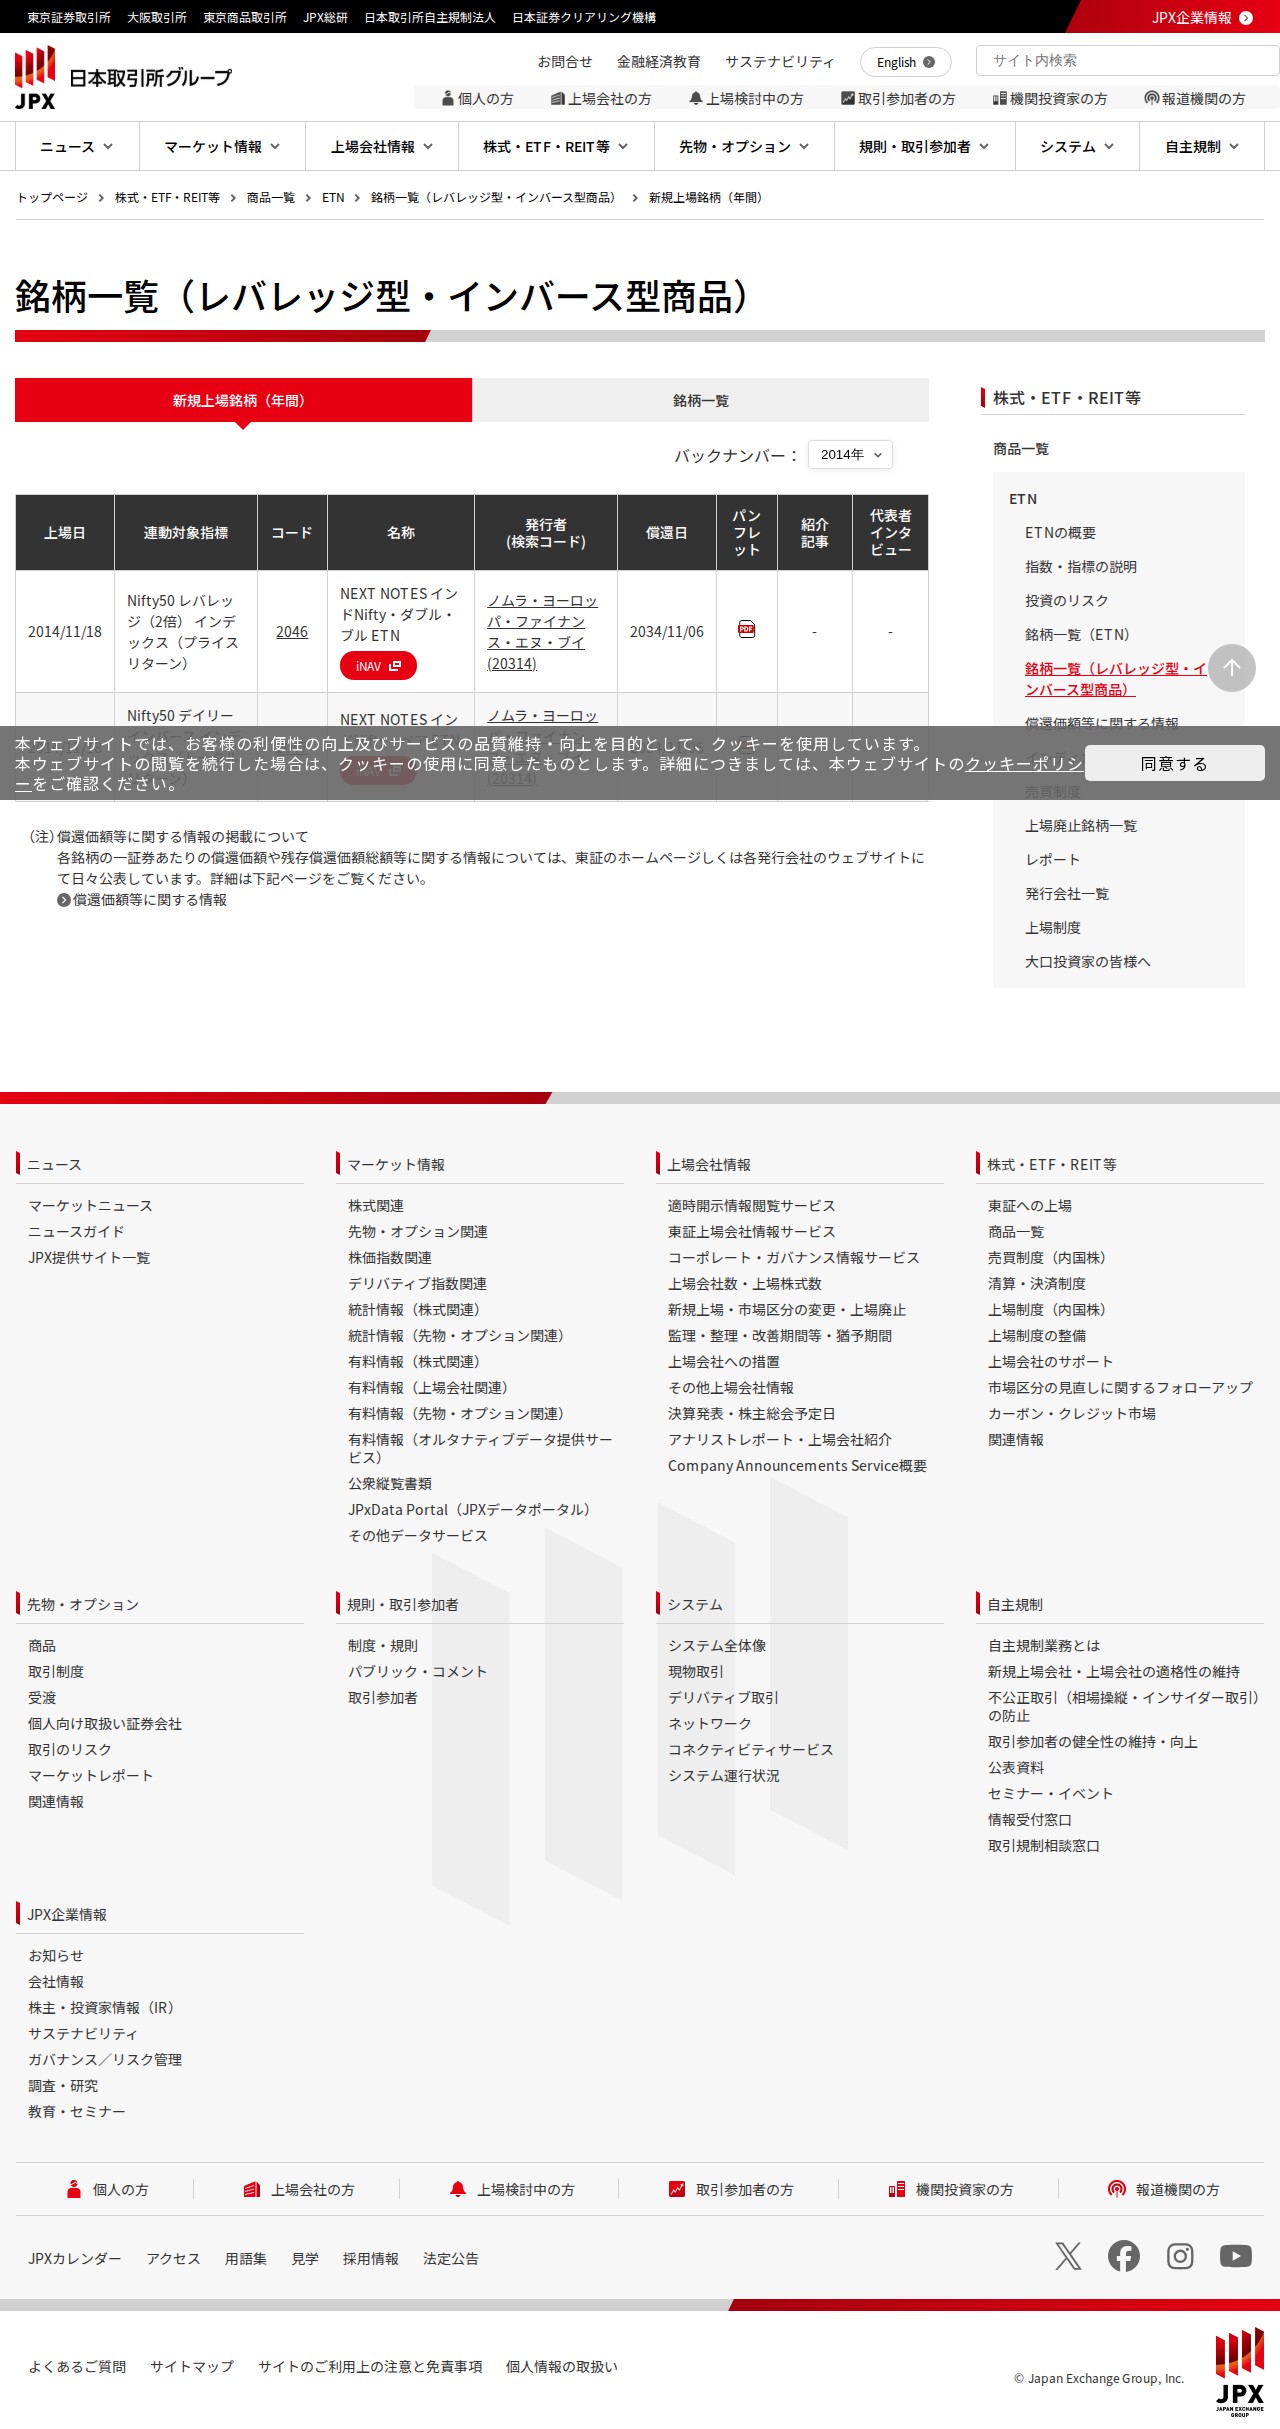Open the footer カーボン・クレジット市場 link
1280x2429 pixels.
pos(1072,1414)
